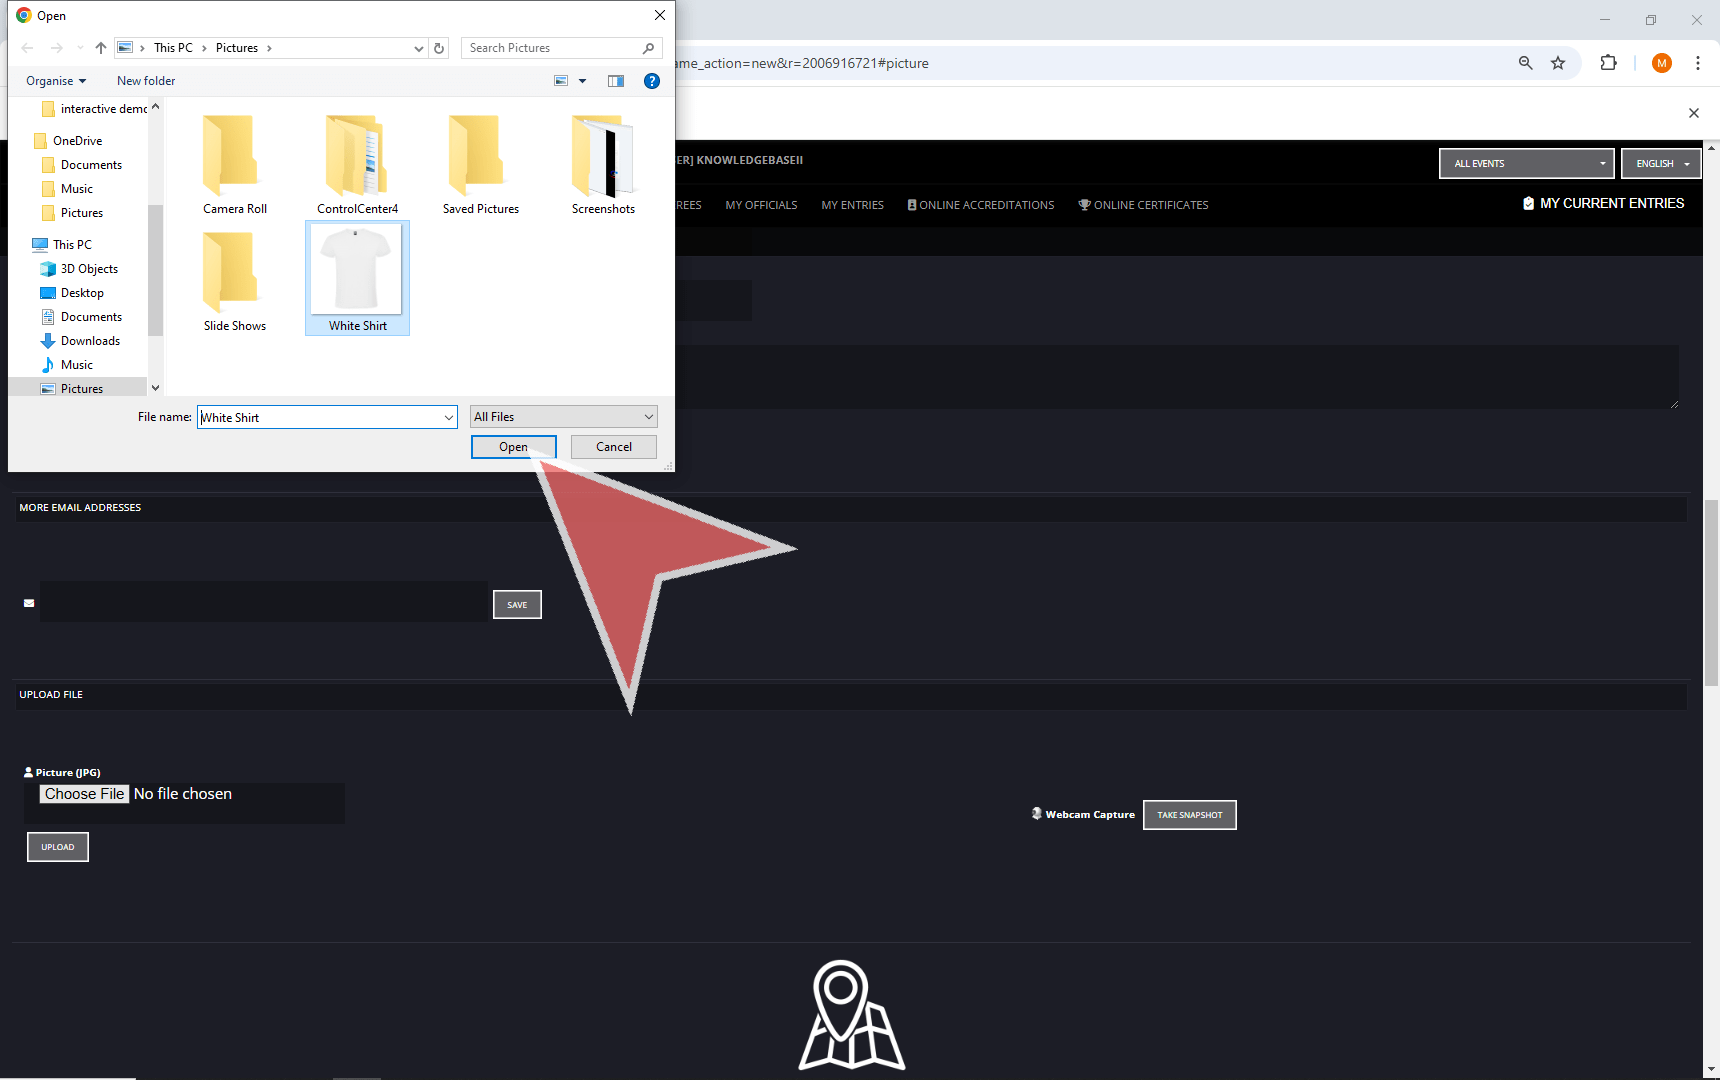Expand the All Files type dropdown
The image size is (1720, 1080).
click(x=563, y=417)
